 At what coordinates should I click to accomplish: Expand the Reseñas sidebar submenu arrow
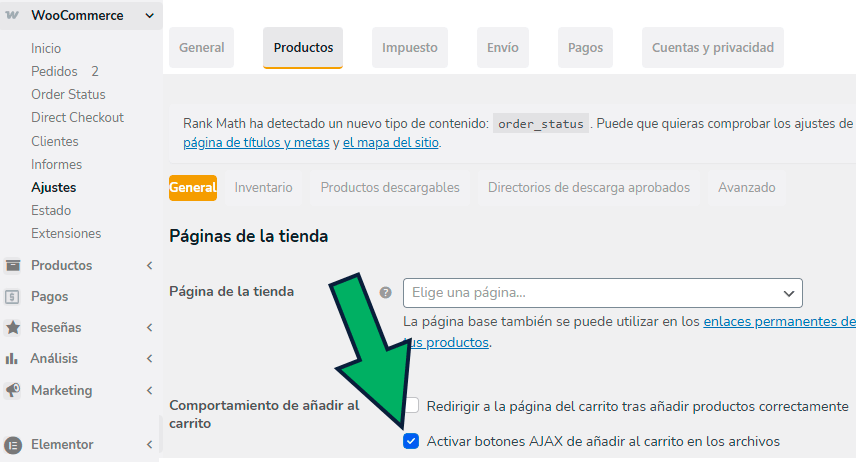[x=149, y=328]
